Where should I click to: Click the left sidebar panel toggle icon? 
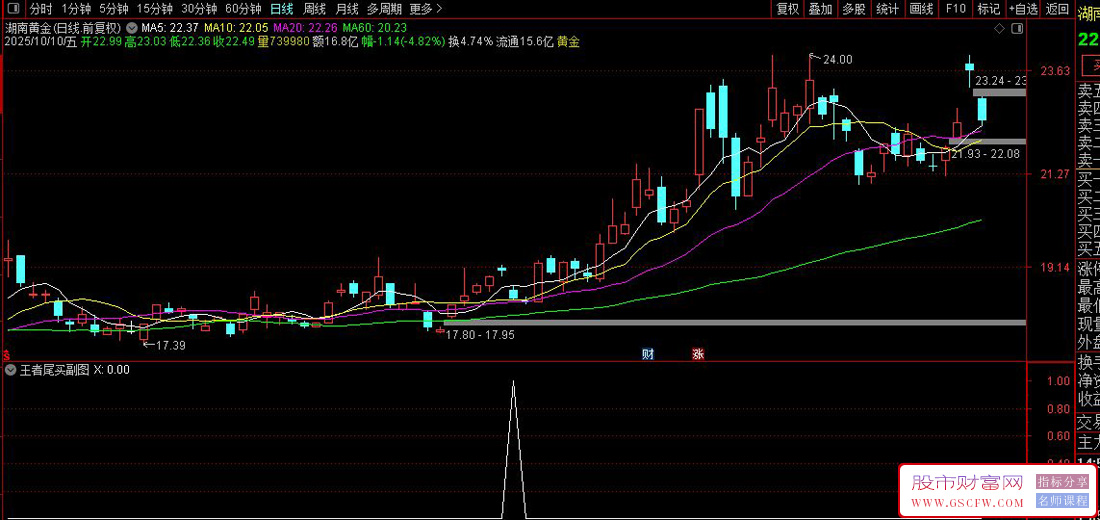pos(11,9)
